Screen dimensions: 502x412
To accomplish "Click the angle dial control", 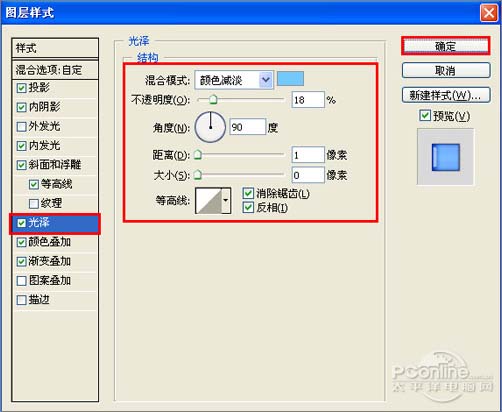I will pos(210,127).
